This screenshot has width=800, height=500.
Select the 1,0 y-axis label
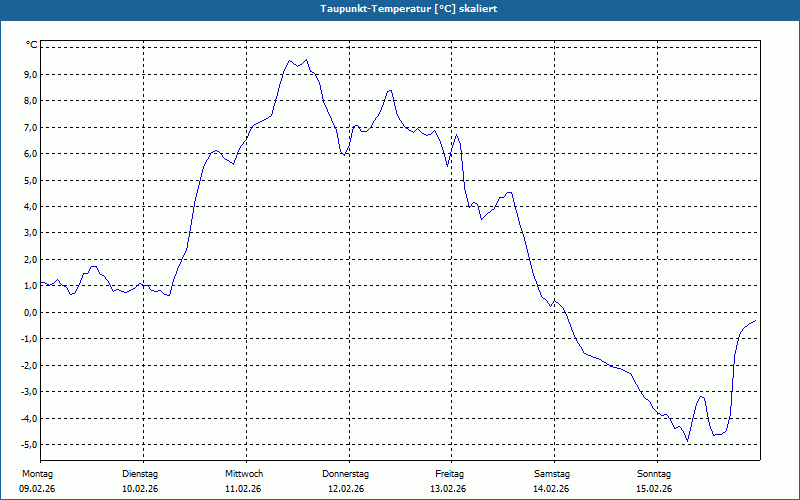pyautogui.click(x=31, y=286)
